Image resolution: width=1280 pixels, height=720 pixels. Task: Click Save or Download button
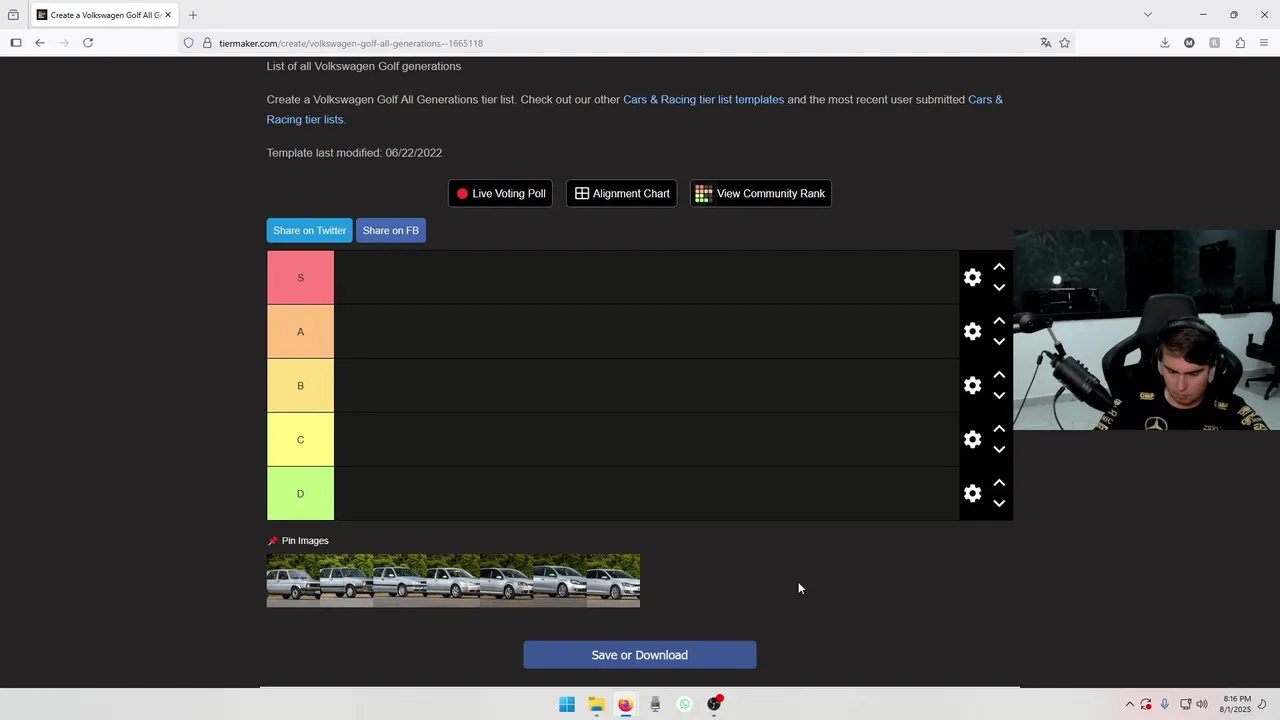click(x=639, y=655)
